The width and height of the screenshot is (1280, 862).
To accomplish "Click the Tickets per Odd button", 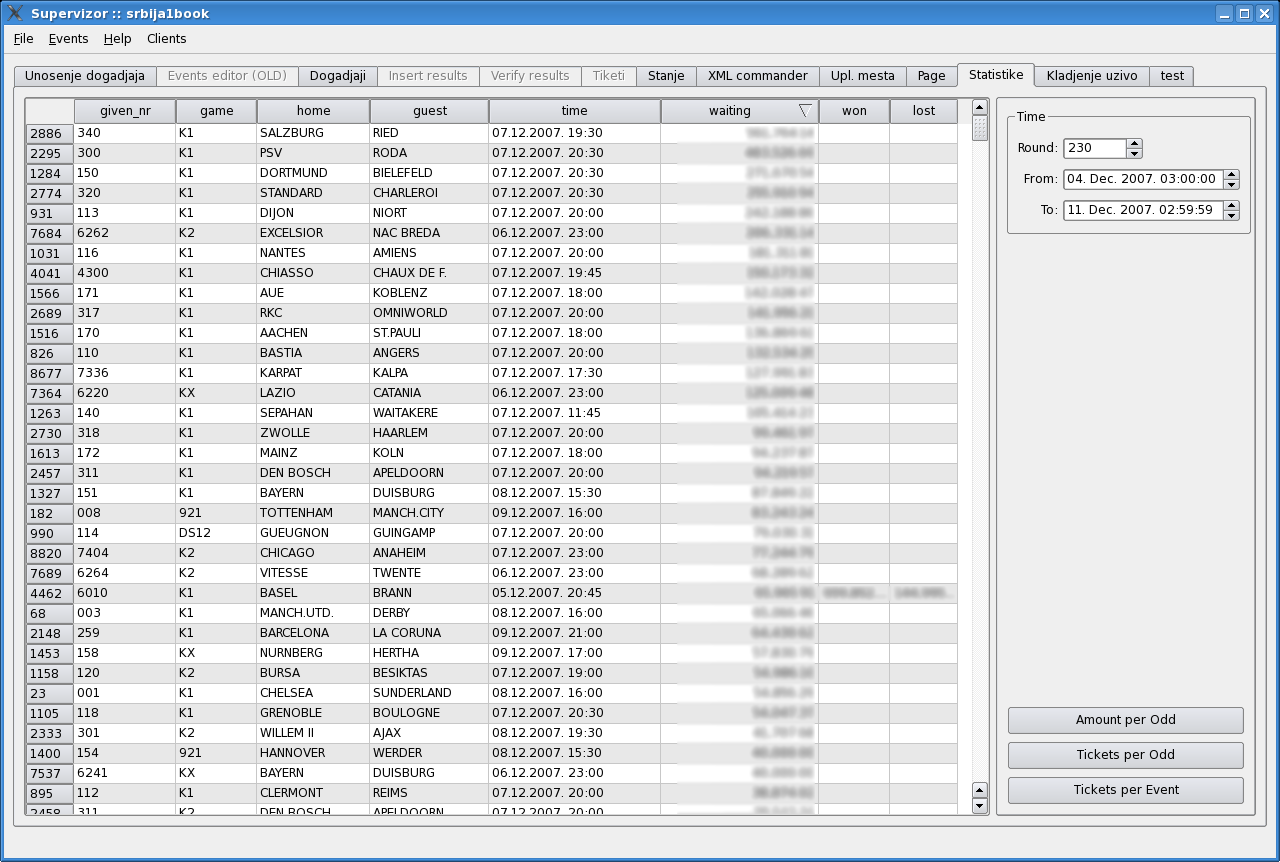I will [x=1125, y=755].
